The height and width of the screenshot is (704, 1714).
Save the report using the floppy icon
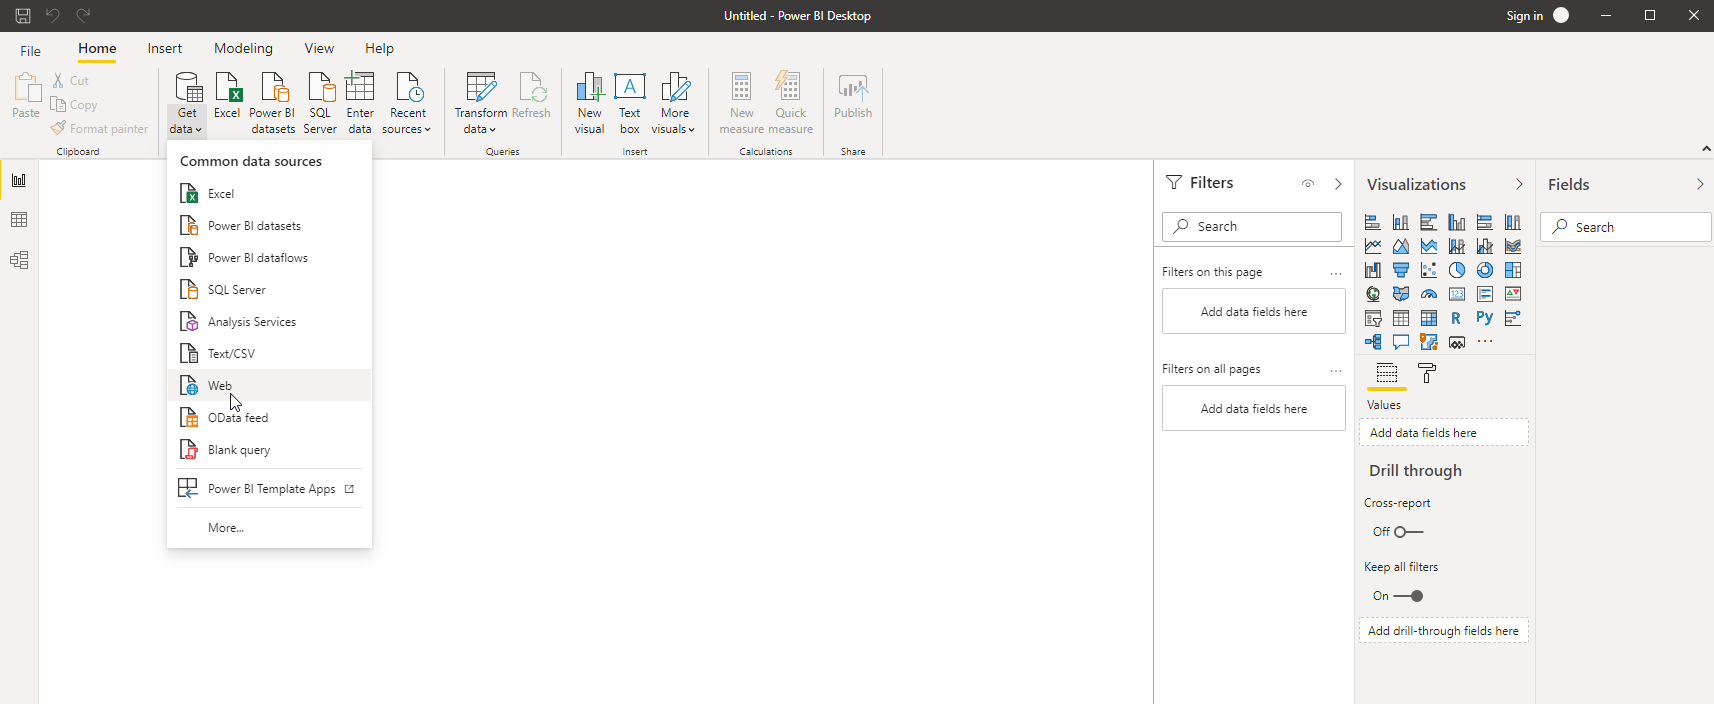pos(22,15)
